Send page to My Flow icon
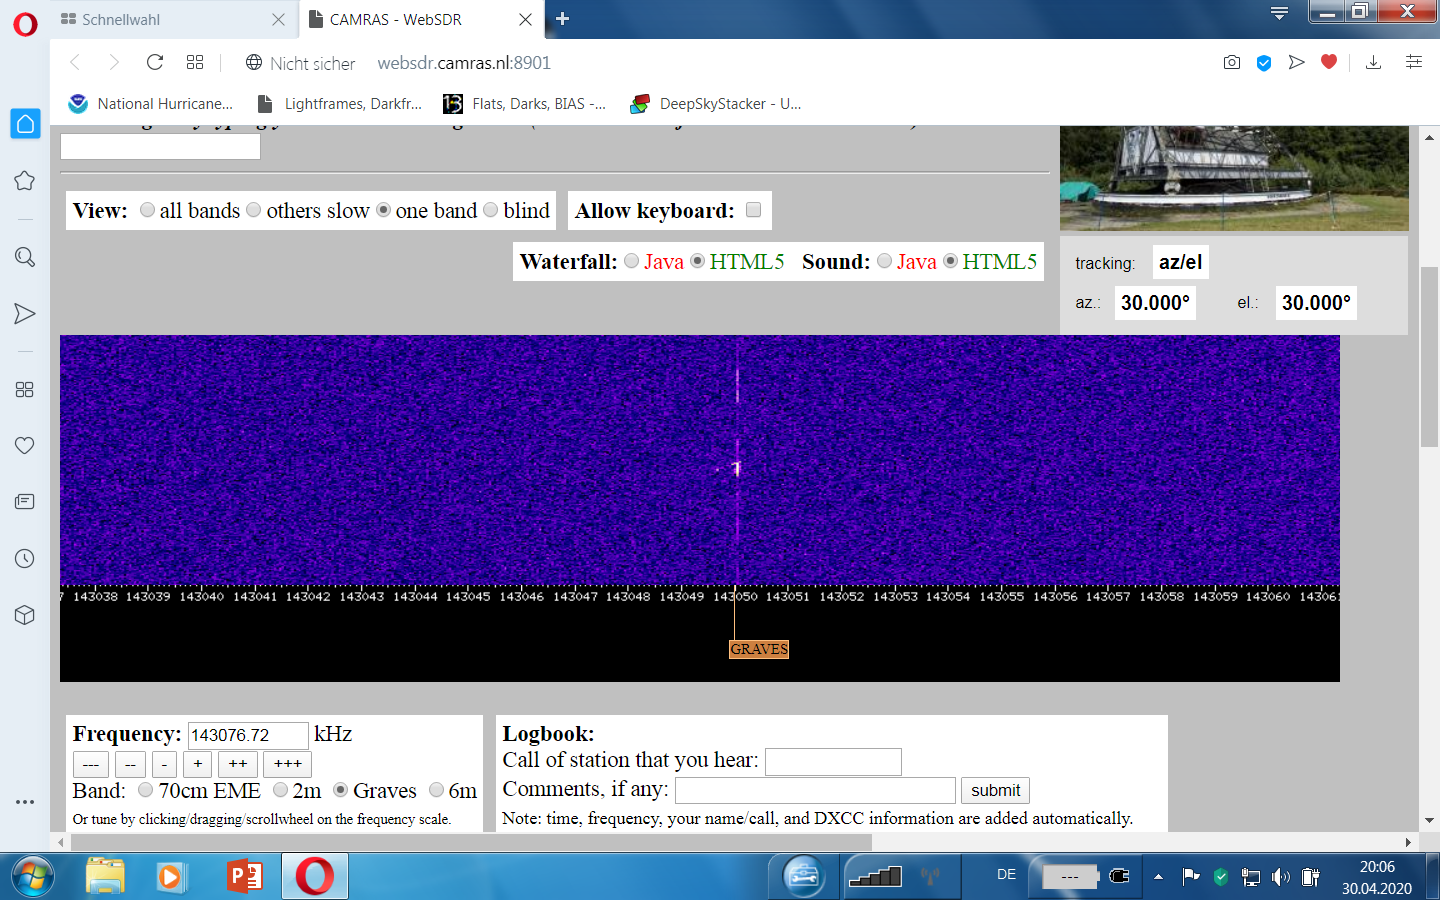 (x=1297, y=63)
